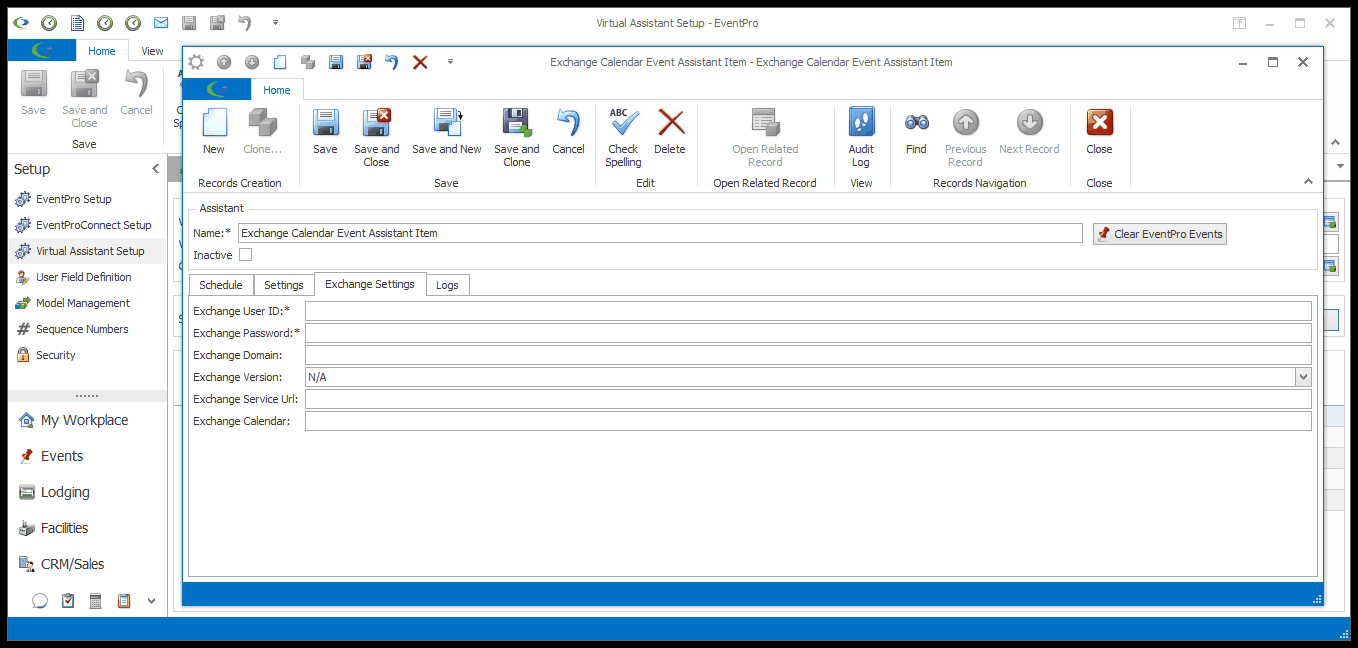This screenshot has width=1358, height=648.
Task: Click the gear icon in dialog title bar
Action: [x=196, y=62]
